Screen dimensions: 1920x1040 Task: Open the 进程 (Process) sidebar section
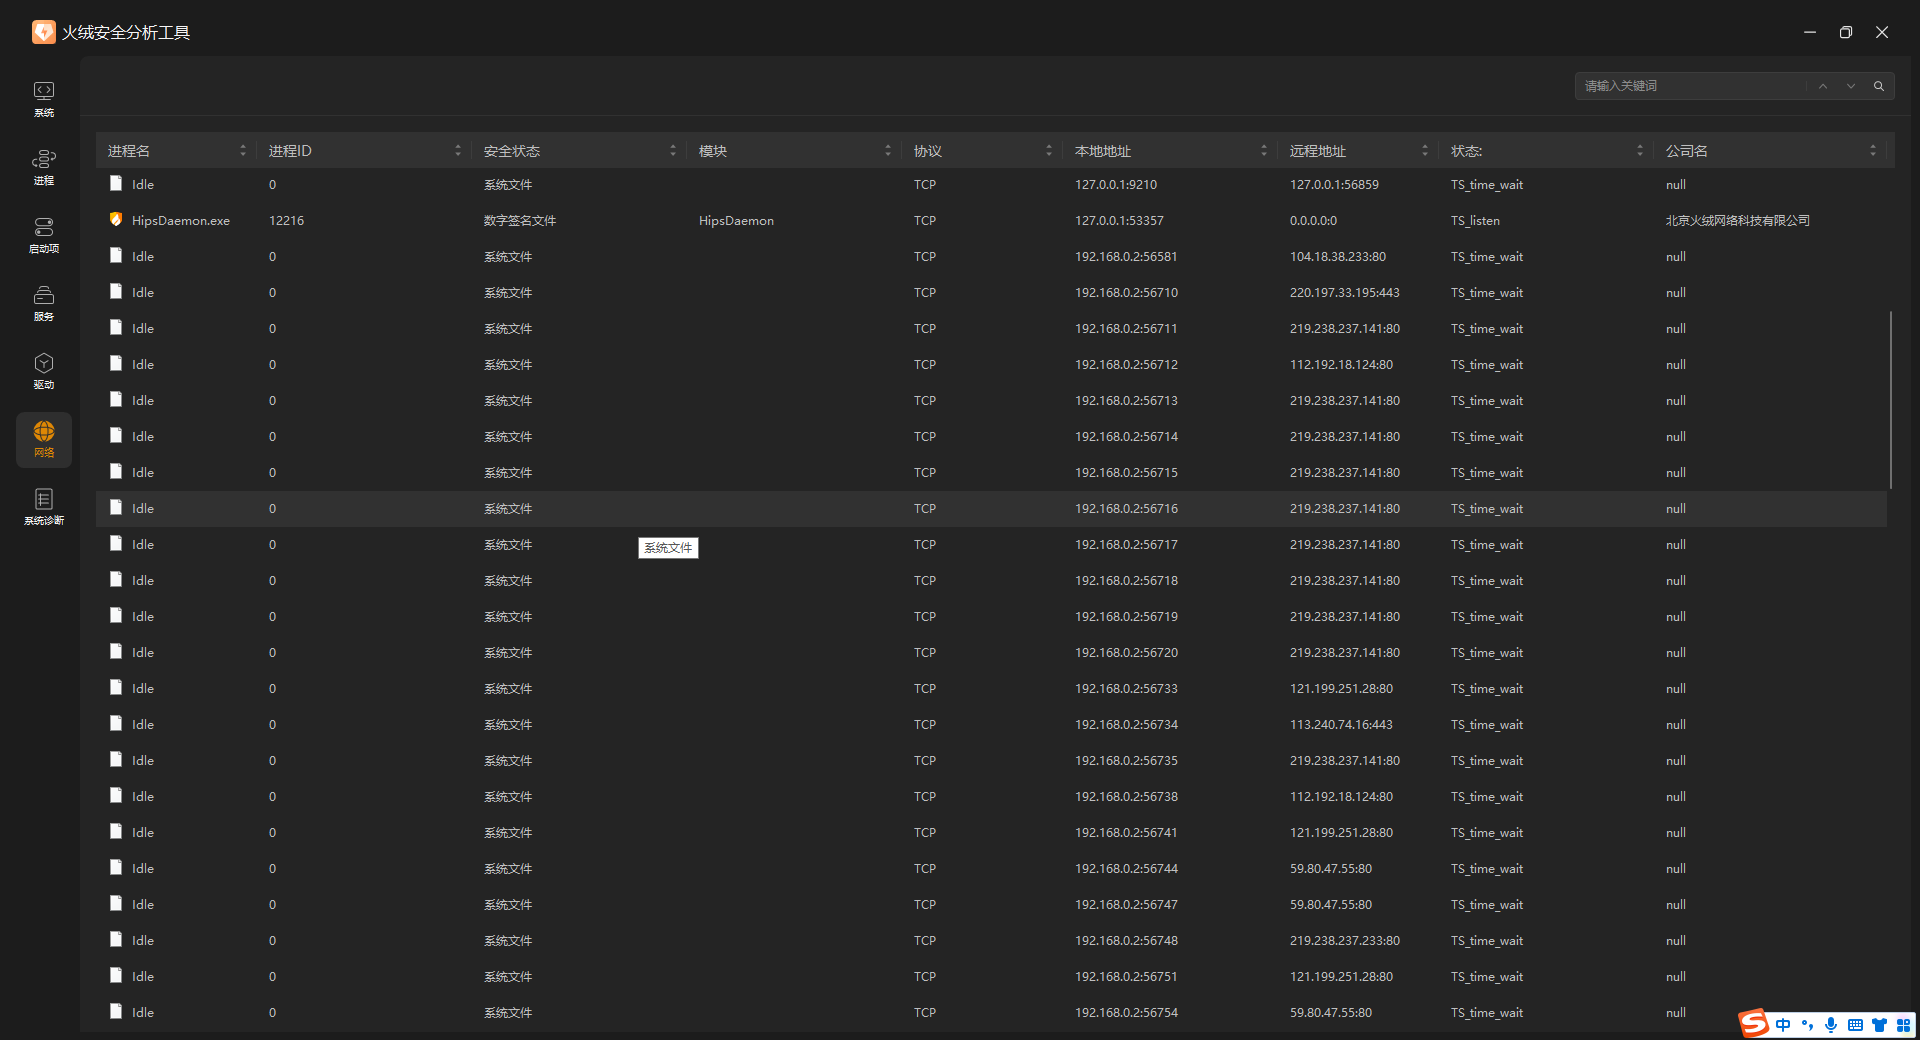[x=44, y=167]
